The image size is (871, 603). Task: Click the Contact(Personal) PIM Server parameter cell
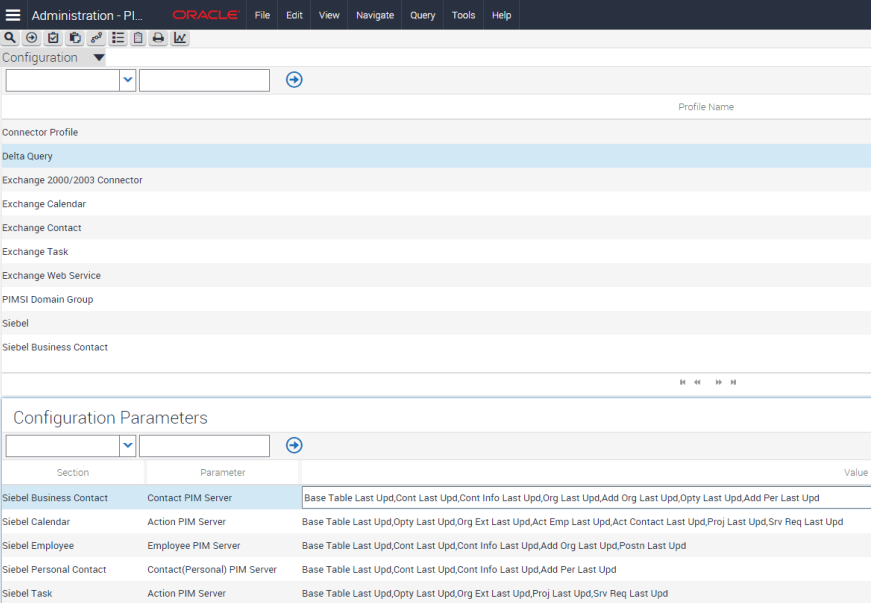coord(223,569)
